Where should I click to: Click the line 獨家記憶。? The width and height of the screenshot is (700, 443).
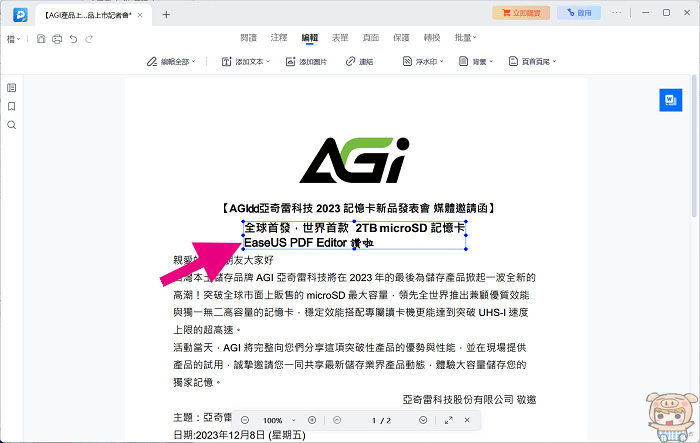tap(197, 382)
